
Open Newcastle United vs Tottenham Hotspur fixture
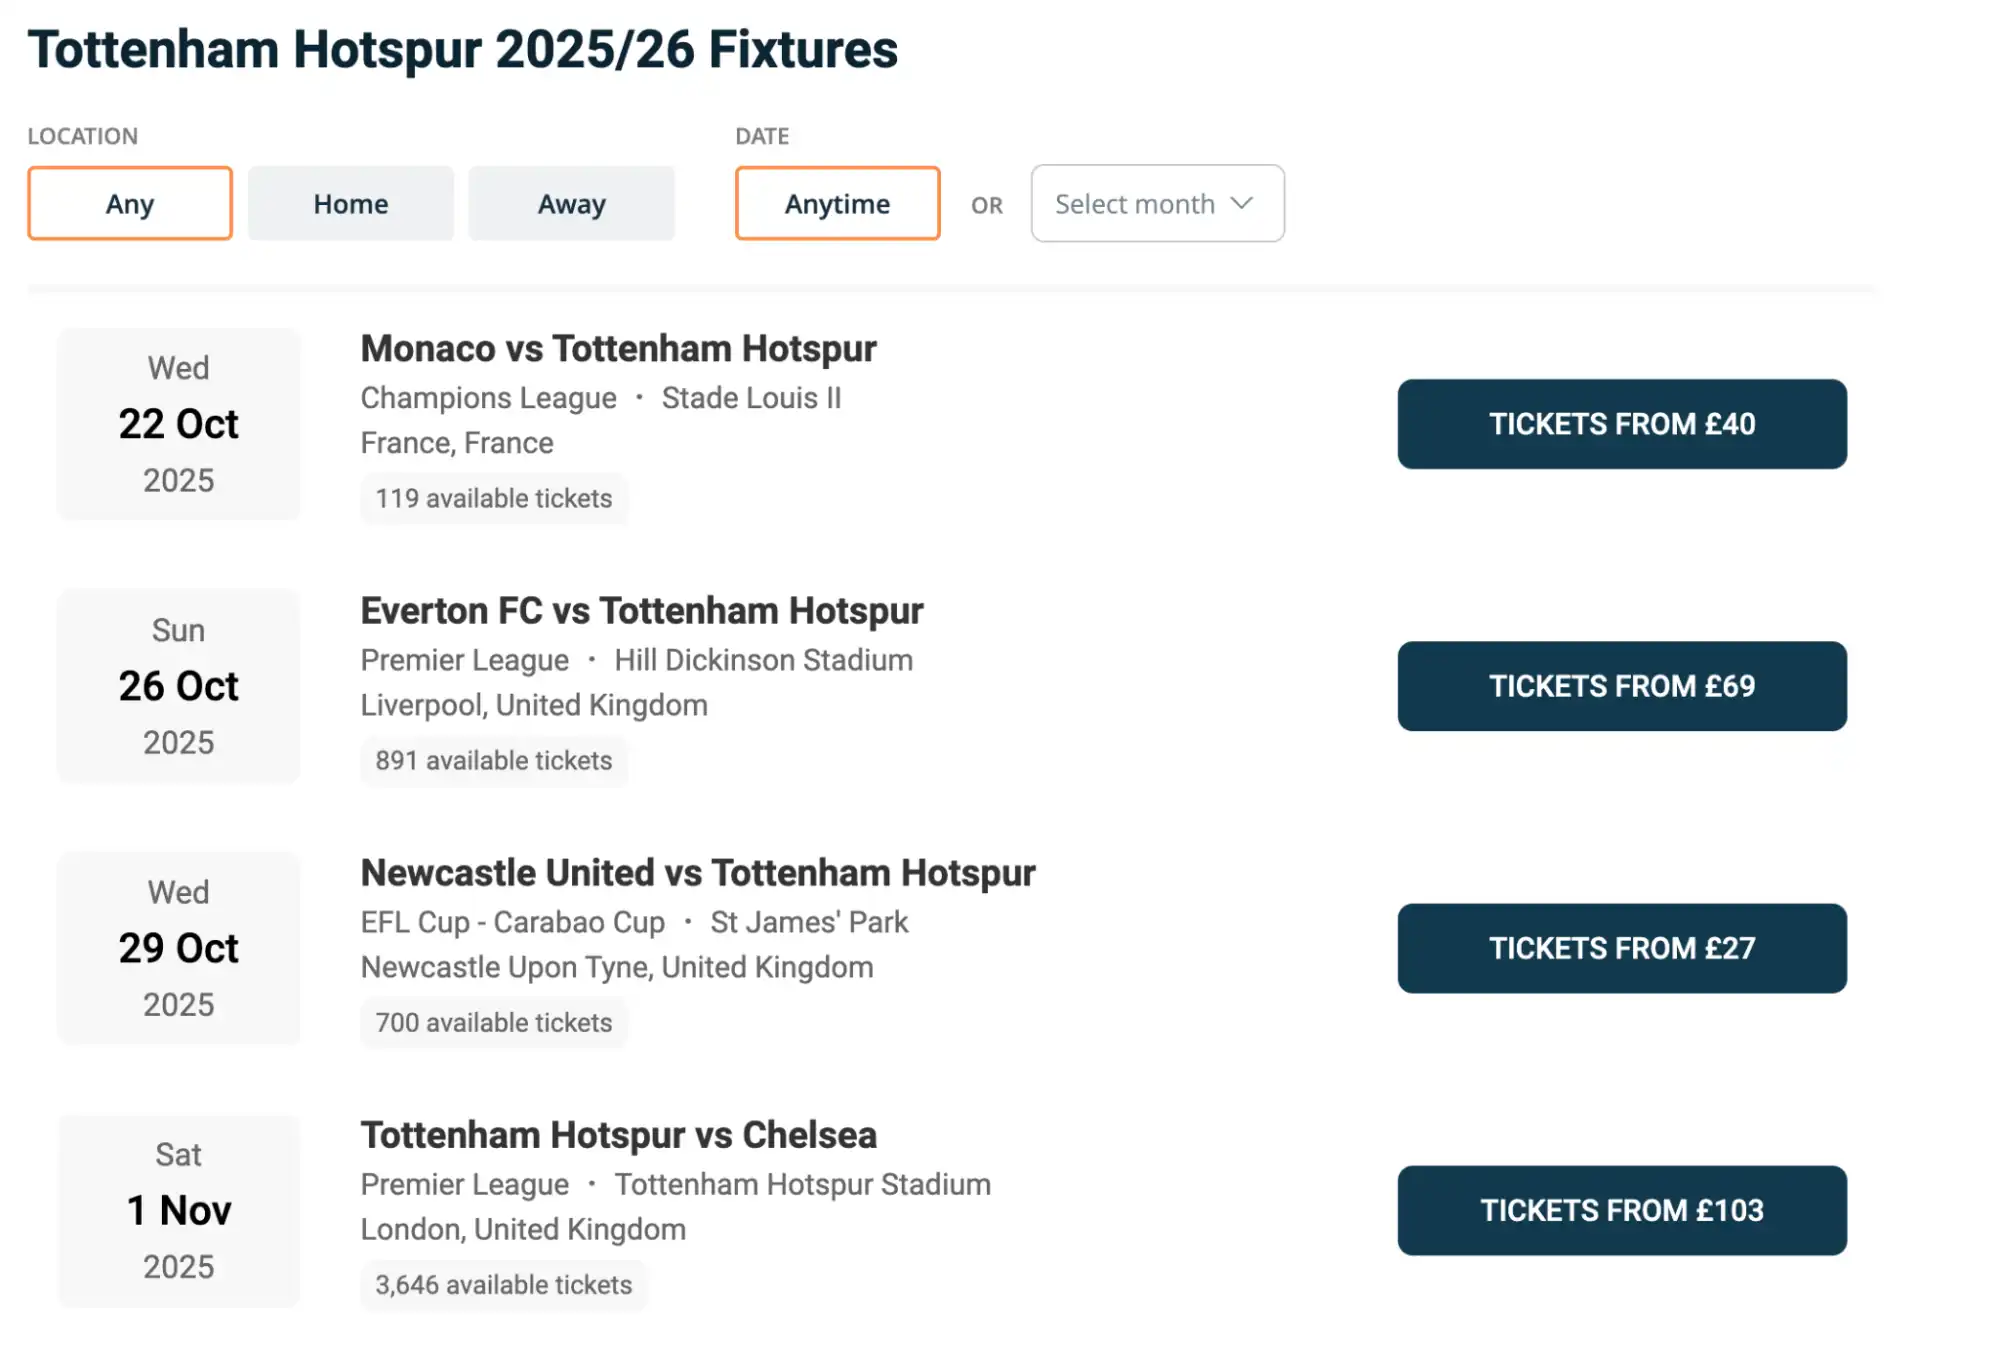coord(697,872)
